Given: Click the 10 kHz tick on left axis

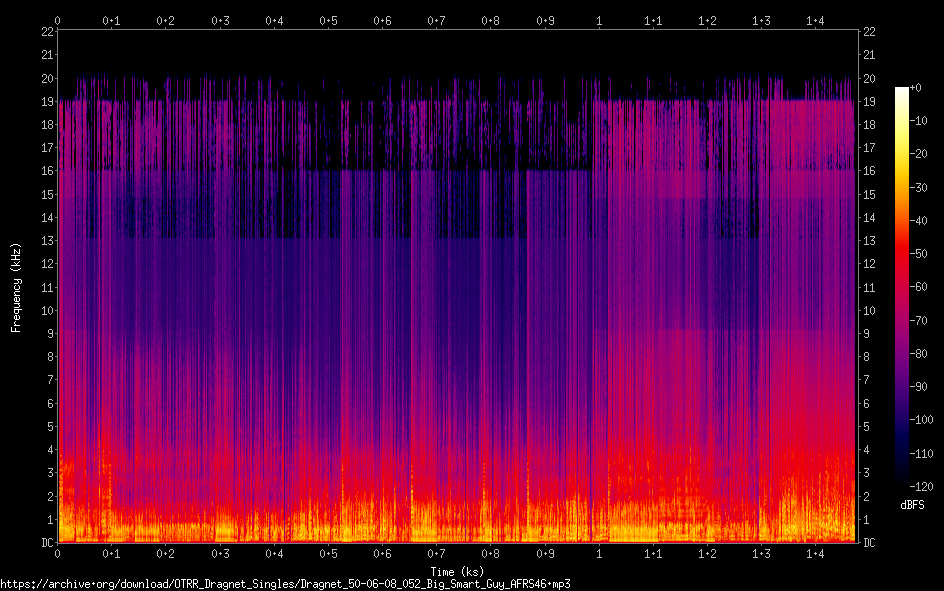Looking at the screenshot, I should [x=47, y=310].
